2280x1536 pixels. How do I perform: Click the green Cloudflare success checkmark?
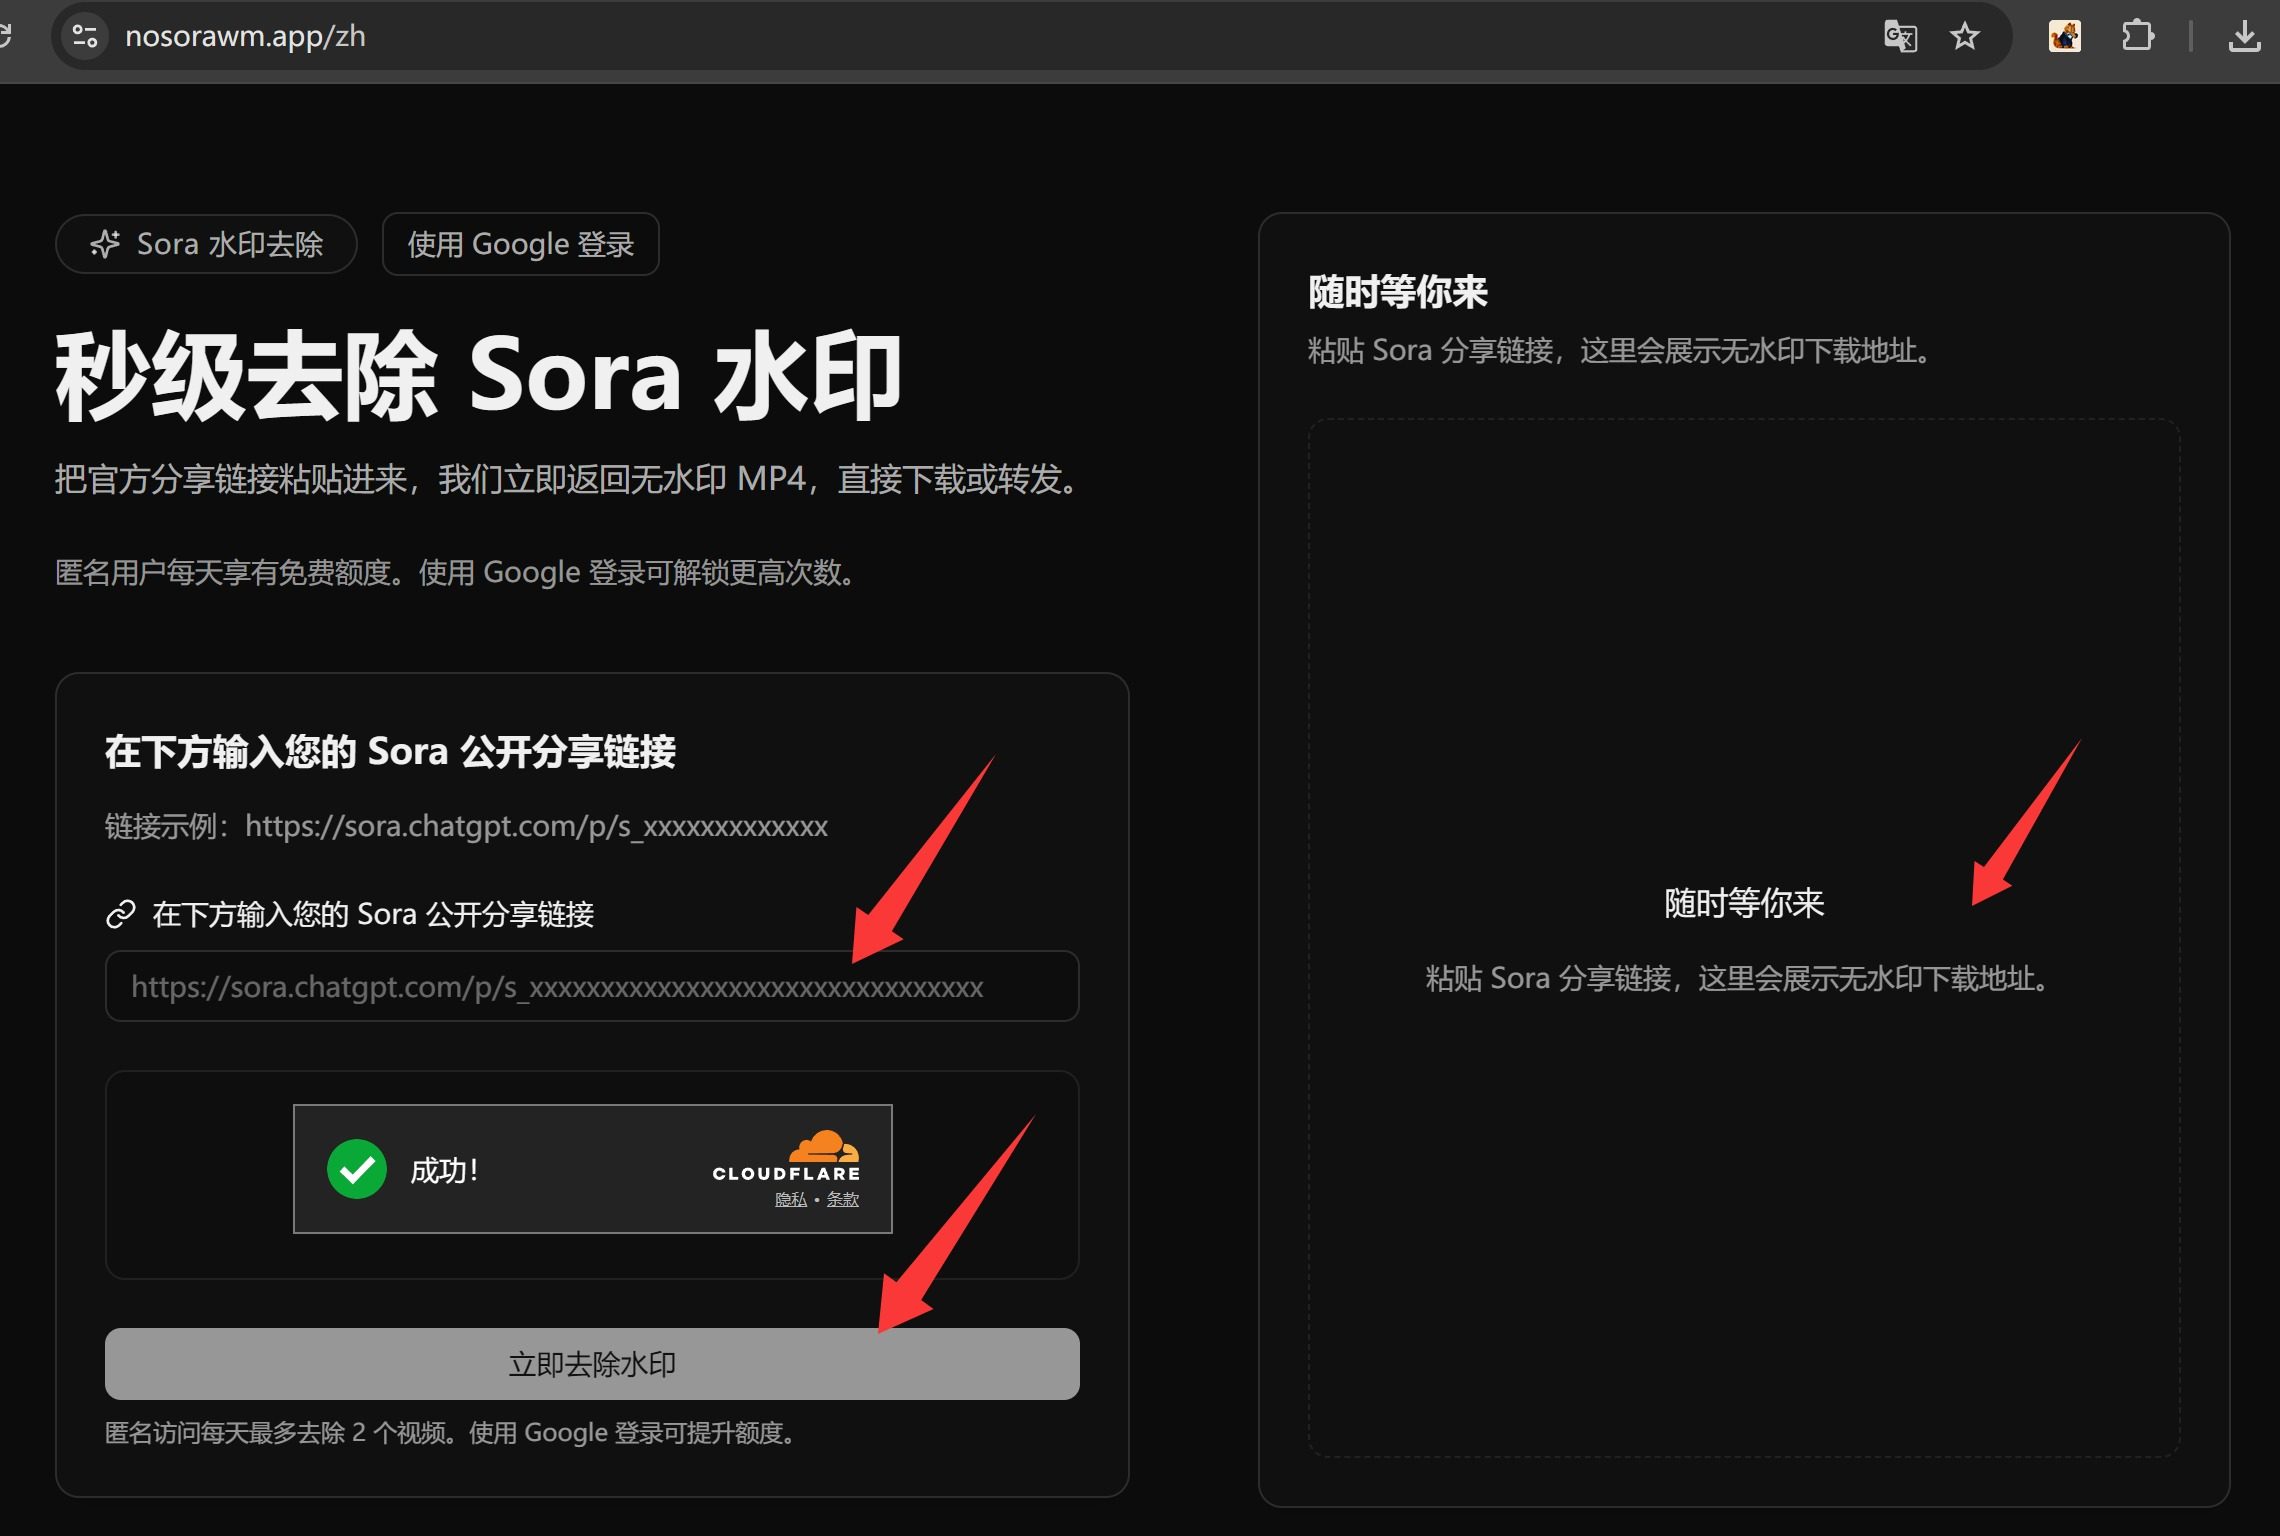click(357, 1169)
